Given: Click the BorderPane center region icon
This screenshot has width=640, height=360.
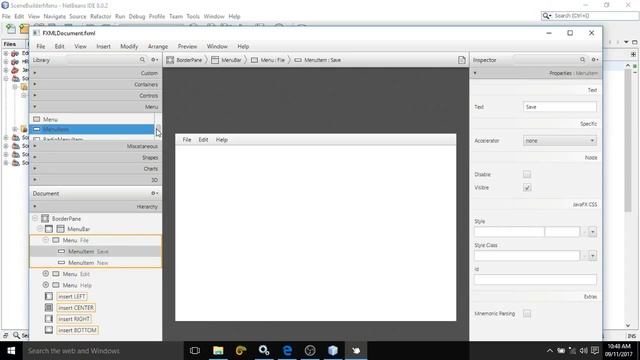Looking at the screenshot, I should [x=49, y=307].
